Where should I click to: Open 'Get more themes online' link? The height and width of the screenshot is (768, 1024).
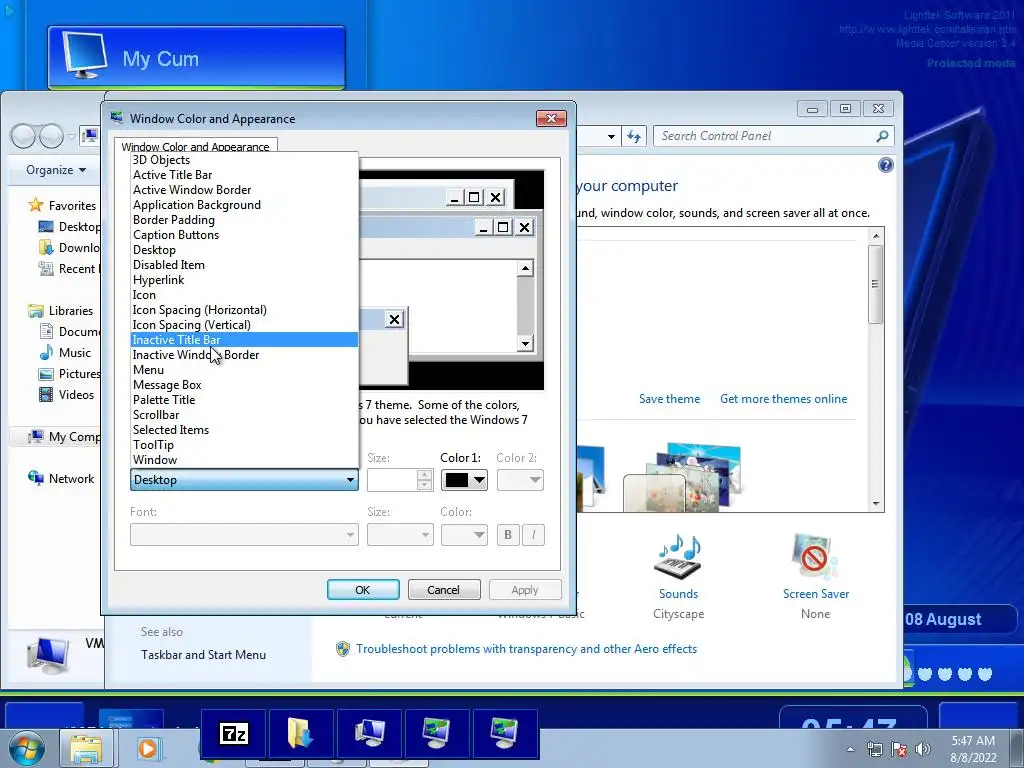pyautogui.click(x=784, y=399)
